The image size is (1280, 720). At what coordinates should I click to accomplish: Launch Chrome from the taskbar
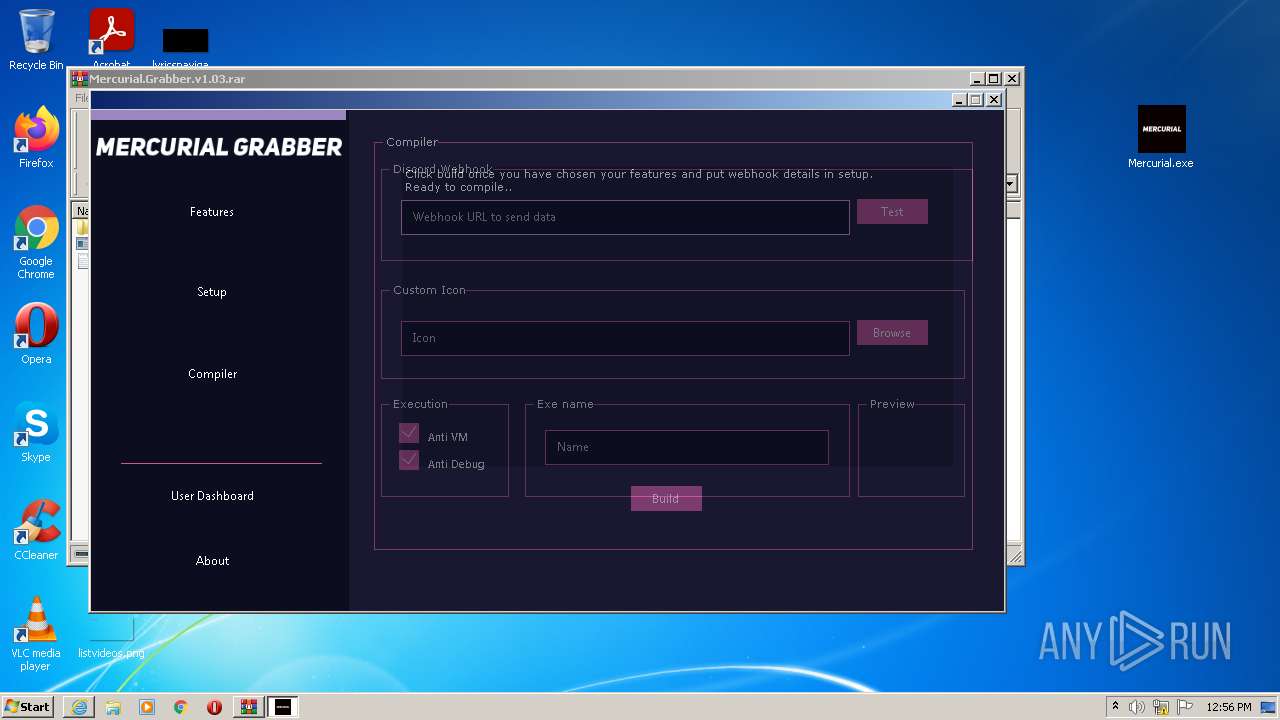point(181,707)
